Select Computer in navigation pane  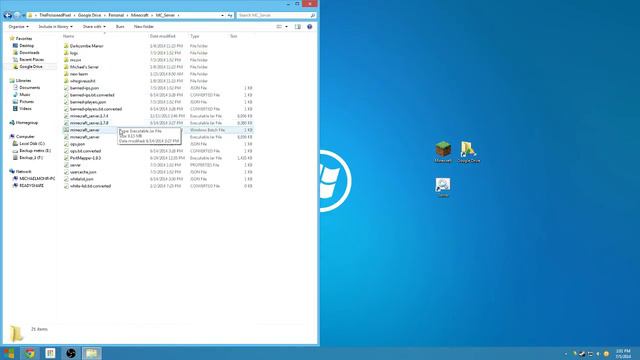coord(25,136)
